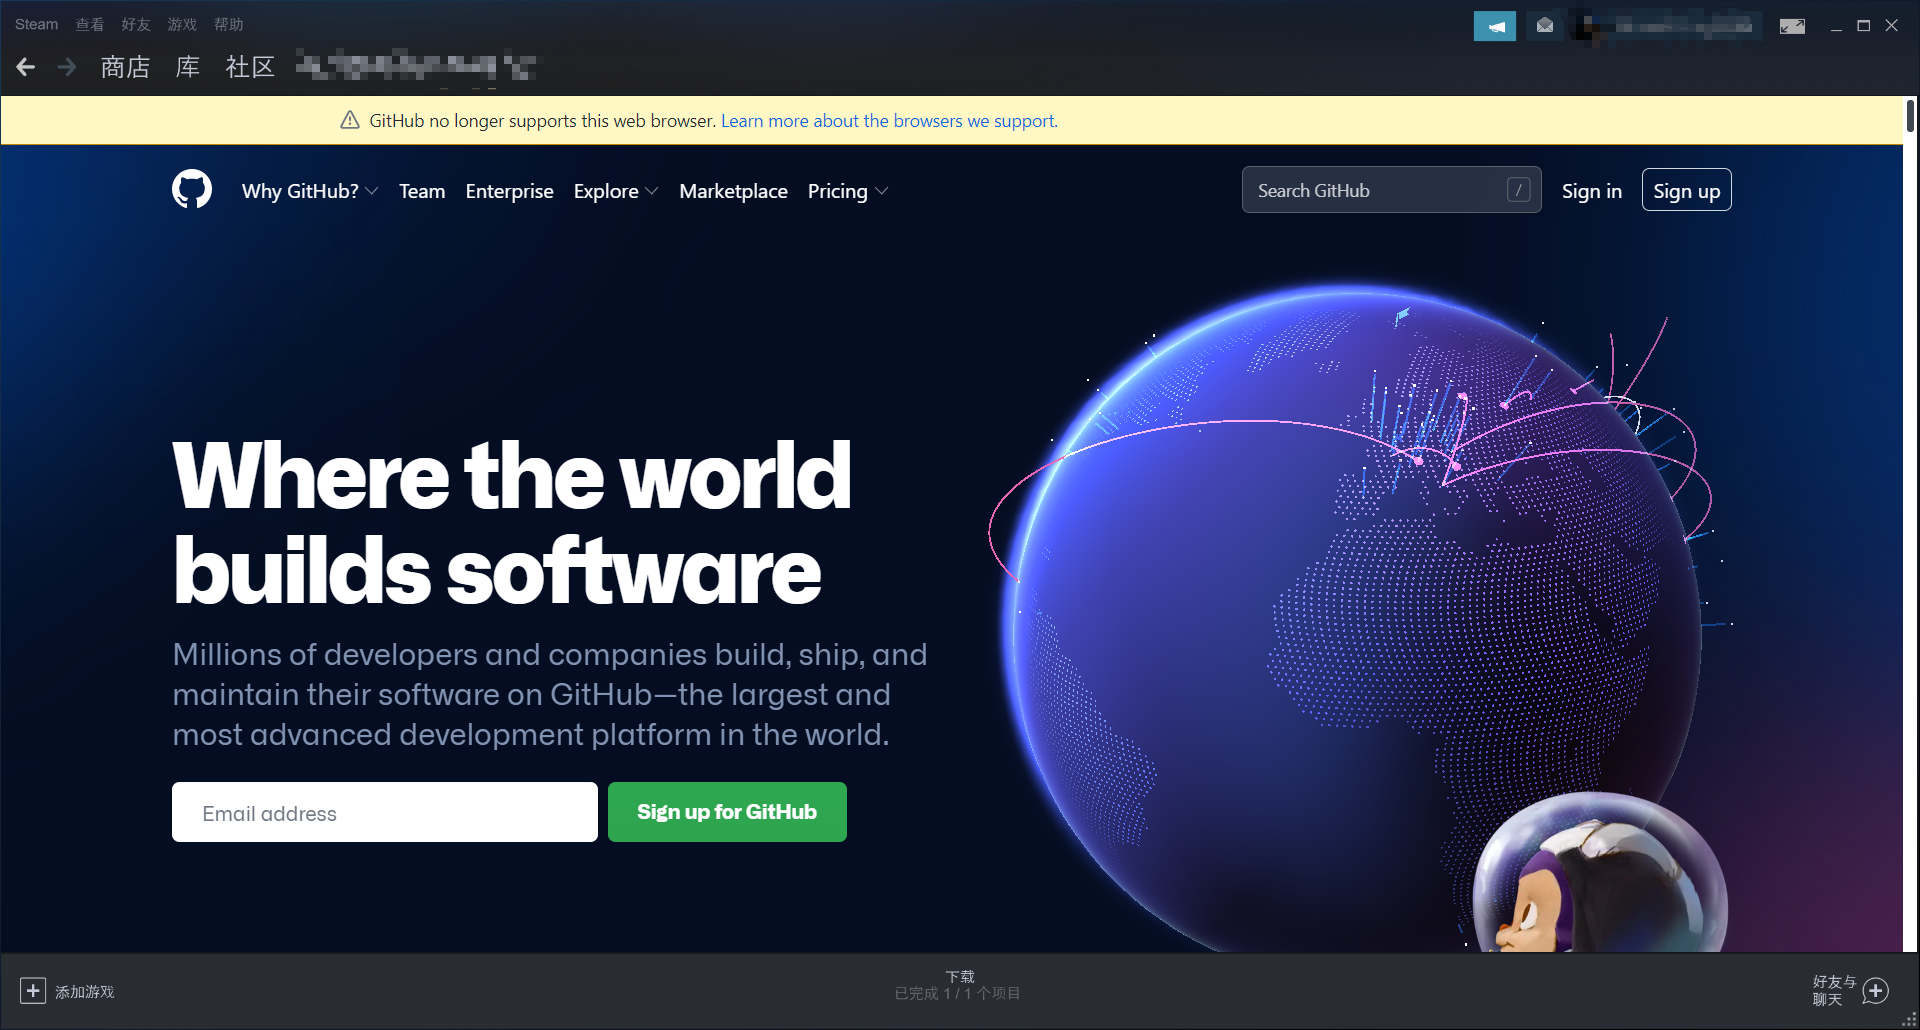Check notifications with the envelope icon
The height and width of the screenshot is (1030, 1920).
(x=1543, y=25)
